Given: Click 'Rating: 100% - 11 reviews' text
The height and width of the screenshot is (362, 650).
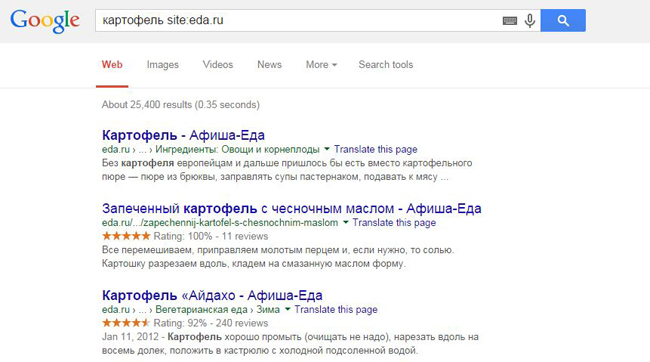Looking at the screenshot, I should (211, 236).
